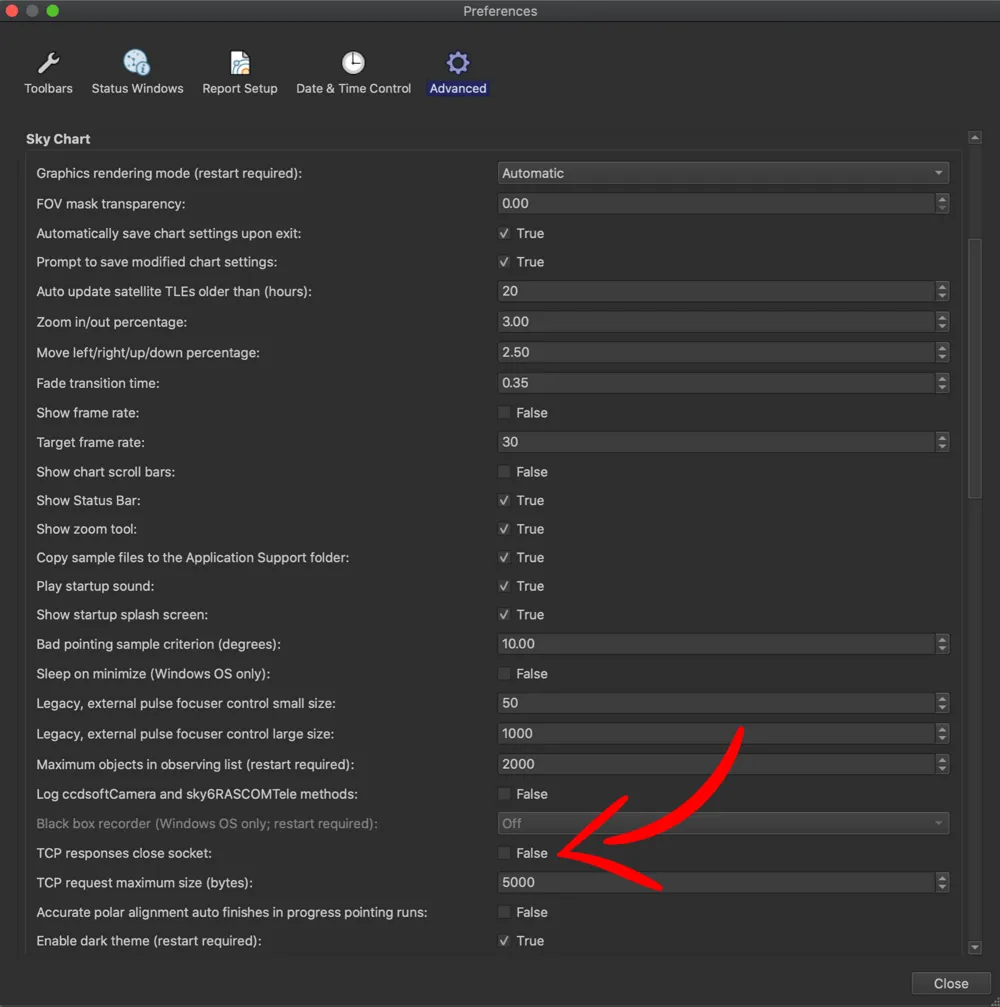Screen dimensions: 1000x1007
Task: Switch to the Toolbars tab label
Action: [x=48, y=89]
